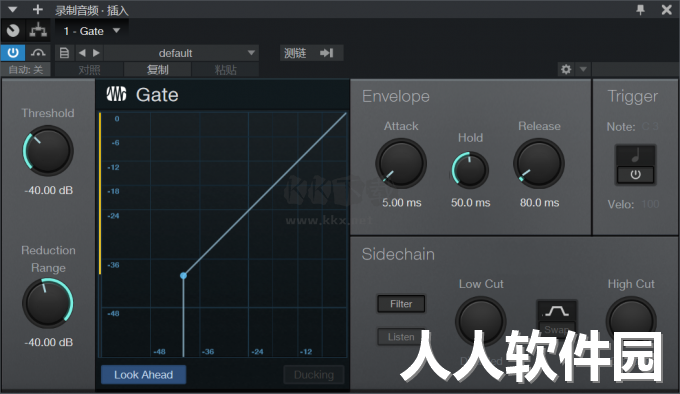Image resolution: width=680 pixels, height=394 pixels.
Task: Toggle the Ducking button
Action: [314, 374]
